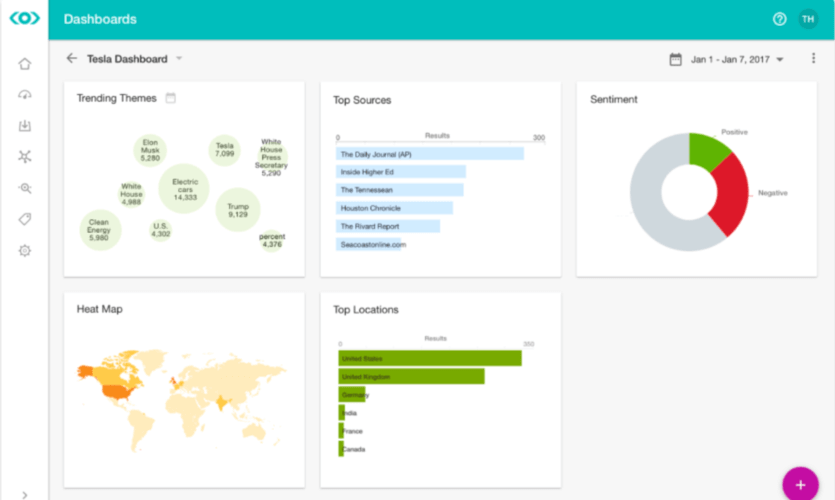
Task: Select the U.S. 4,302 bubble
Action: point(160,230)
